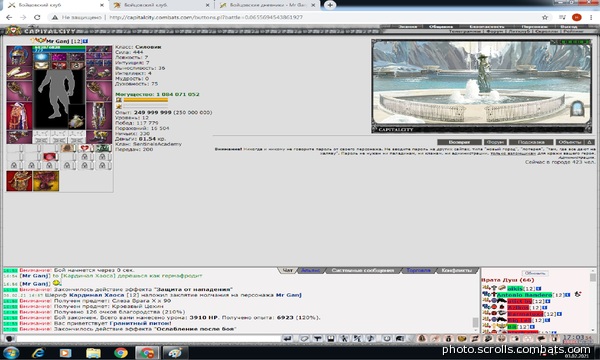This screenshot has width=600, height=360.
Task: Open the Безопасность top menu
Action: click(487, 26)
